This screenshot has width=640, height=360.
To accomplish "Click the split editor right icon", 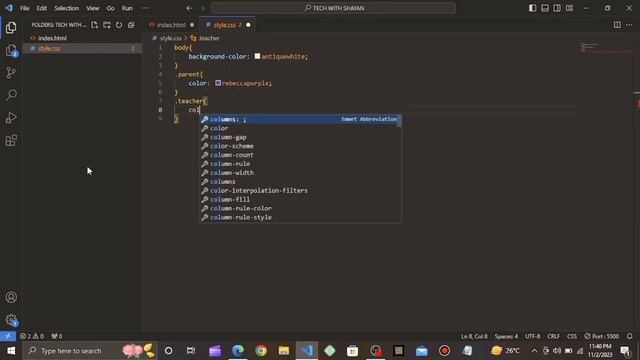I will pyautogui.click(x=617, y=25).
